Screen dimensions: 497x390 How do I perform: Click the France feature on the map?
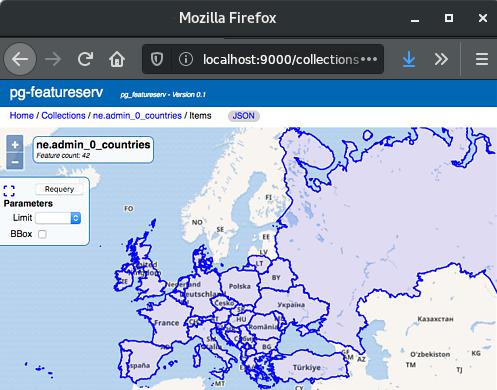[x=167, y=323]
